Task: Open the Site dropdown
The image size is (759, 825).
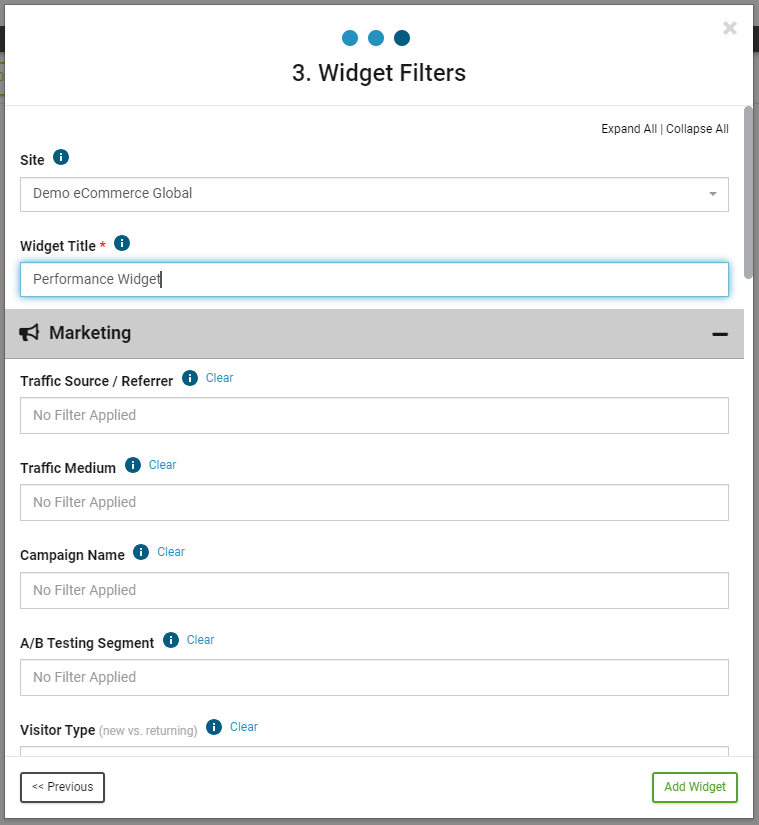Action: coord(374,194)
